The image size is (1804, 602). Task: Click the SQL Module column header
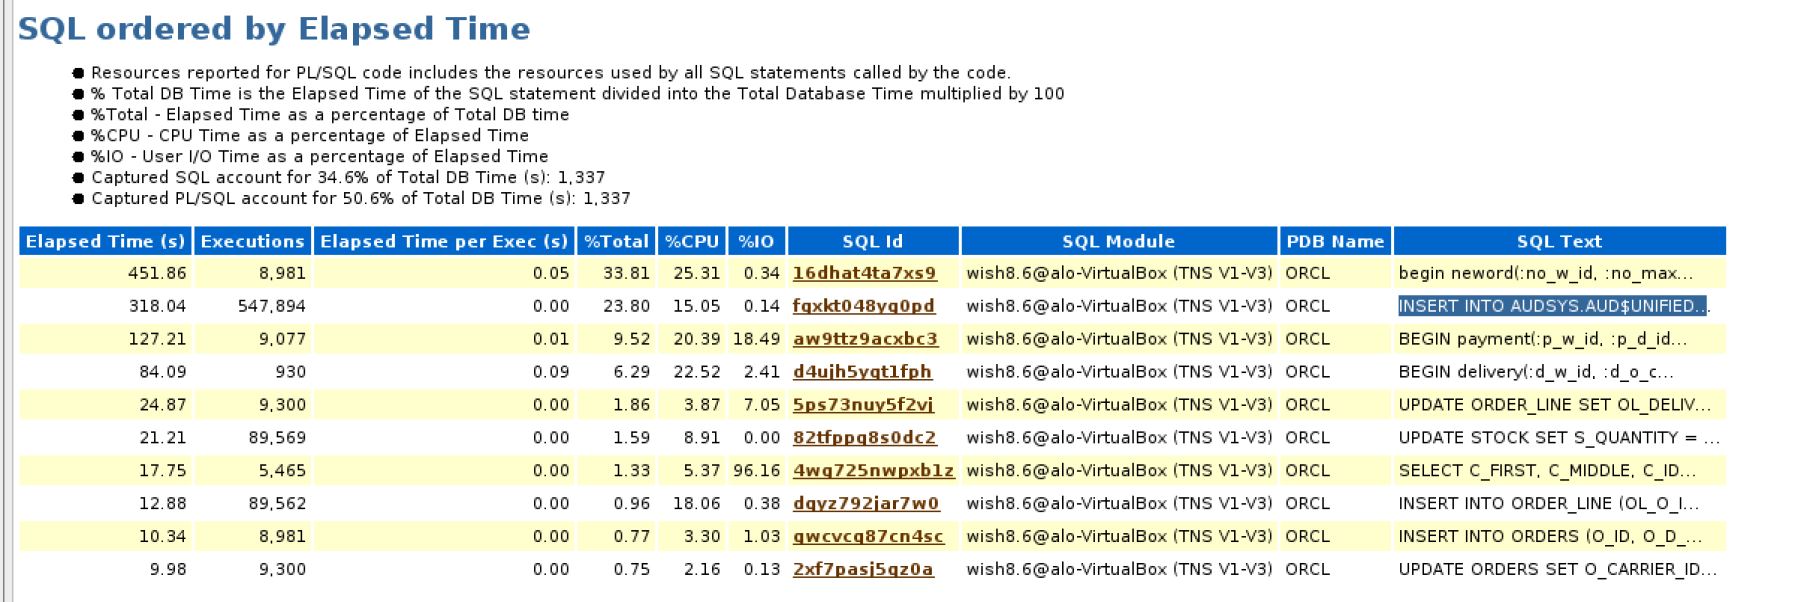tap(1118, 241)
